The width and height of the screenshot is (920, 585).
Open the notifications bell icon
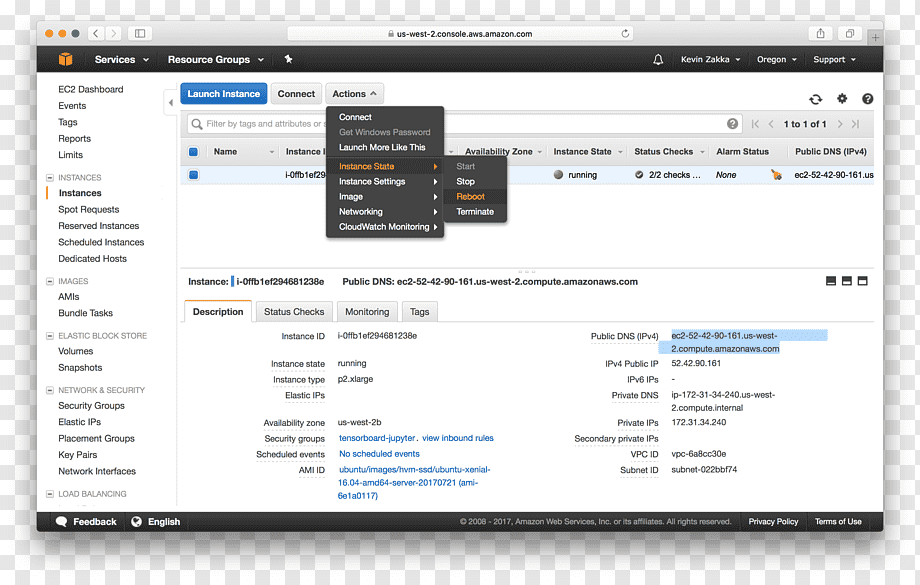658,59
